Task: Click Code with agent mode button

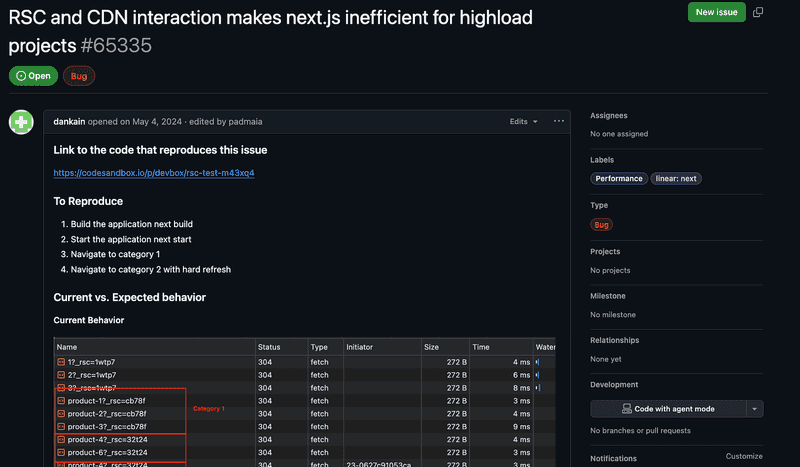Action: pyautogui.click(x=668, y=409)
